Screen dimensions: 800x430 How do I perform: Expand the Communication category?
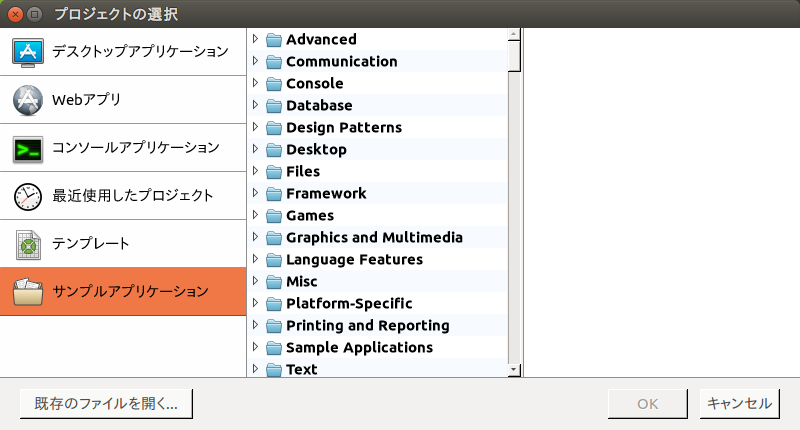(256, 61)
